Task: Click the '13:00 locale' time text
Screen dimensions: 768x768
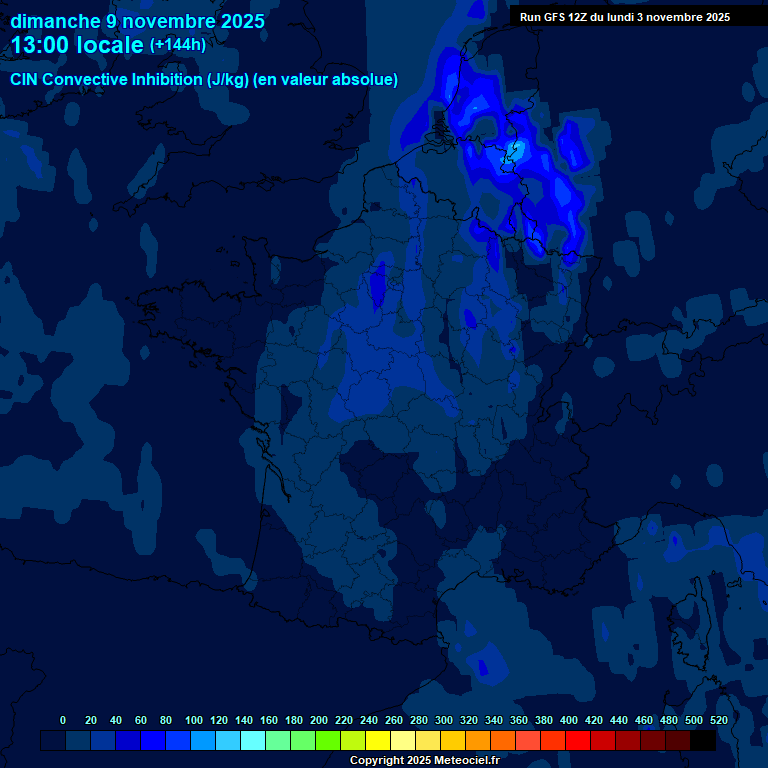Action: (77, 45)
